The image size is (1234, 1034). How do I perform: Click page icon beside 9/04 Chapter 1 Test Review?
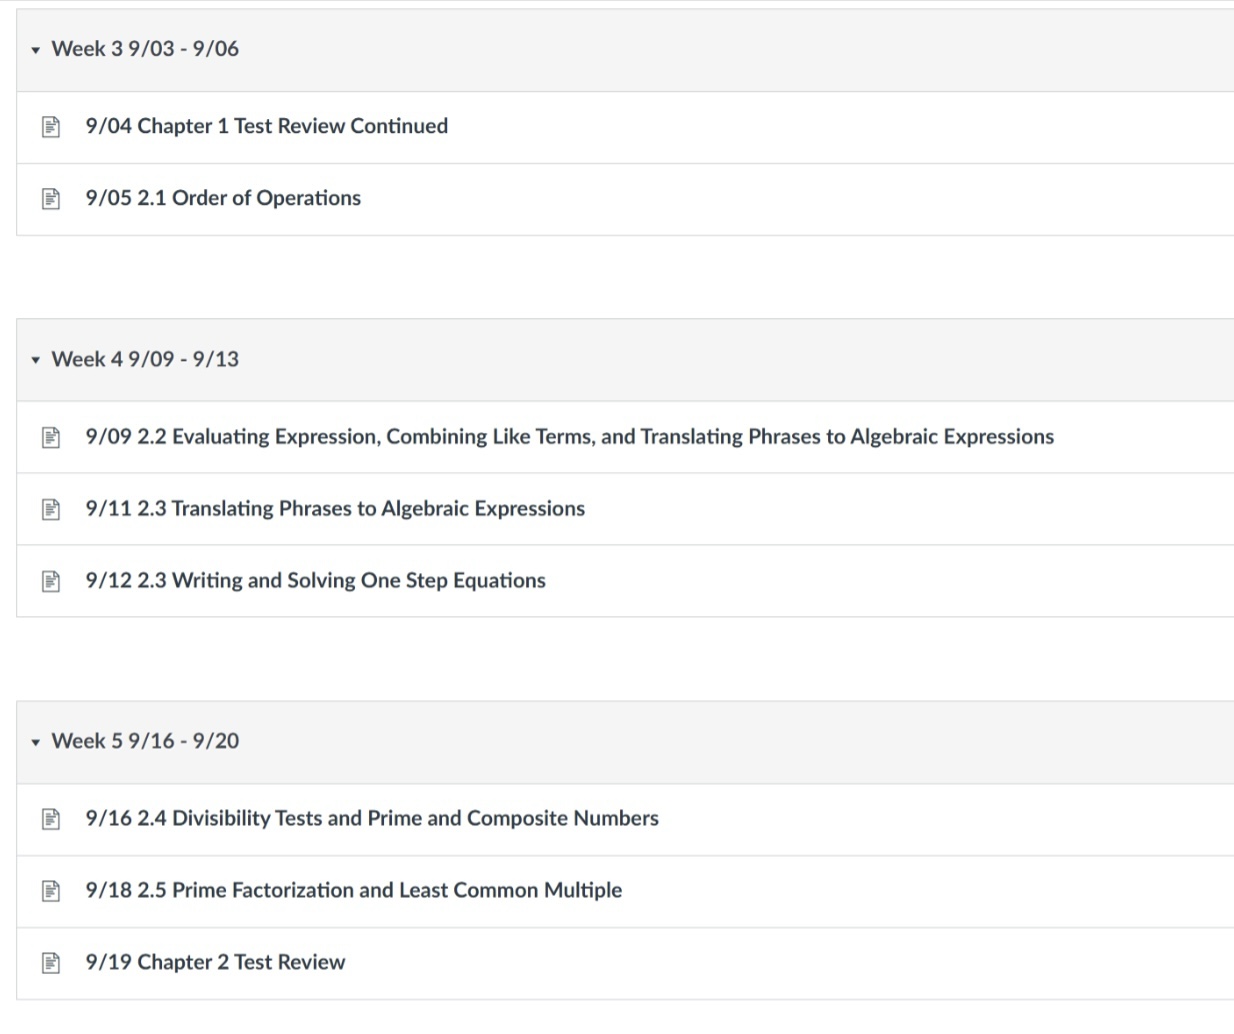(x=51, y=127)
